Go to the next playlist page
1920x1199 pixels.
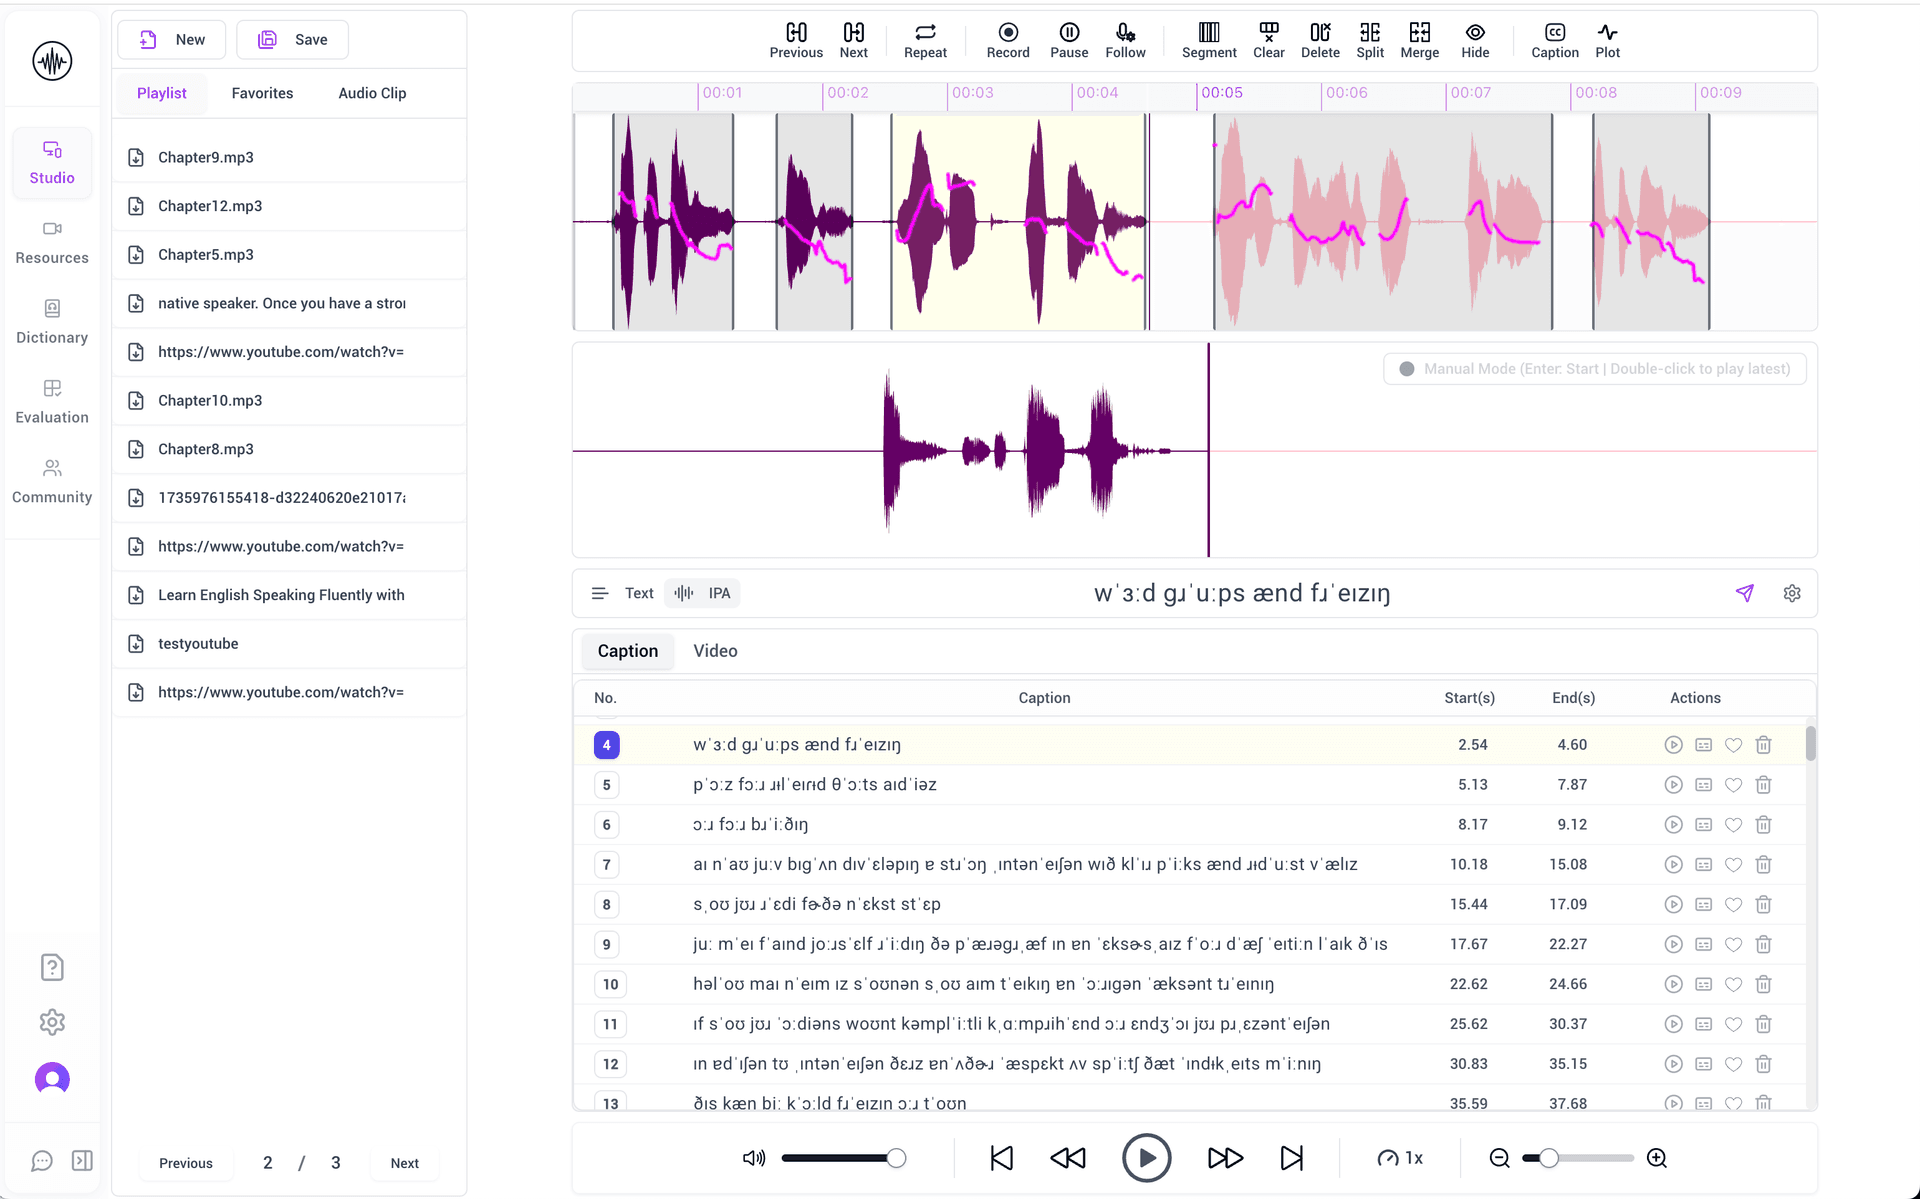tap(404, 1162)
